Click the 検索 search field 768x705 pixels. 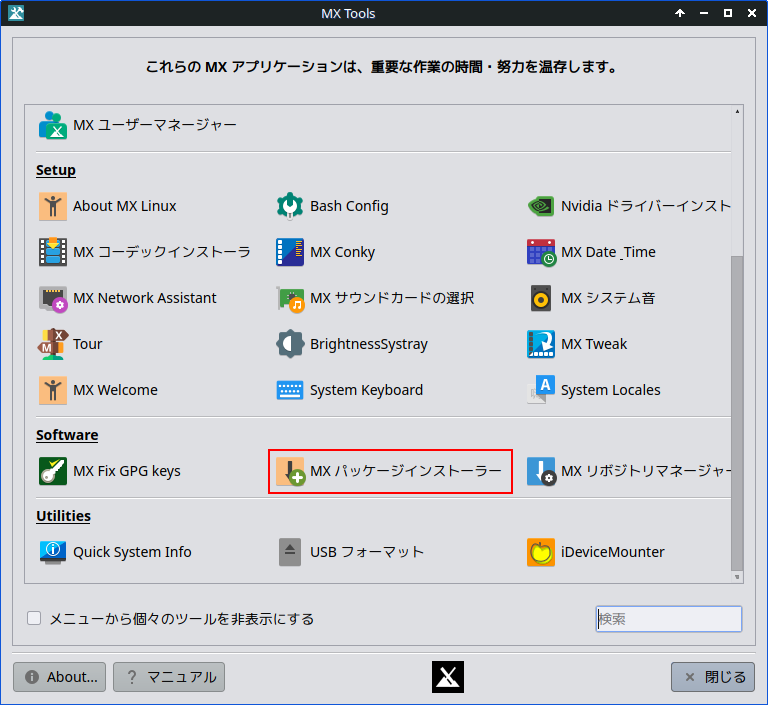click(668, 619)
